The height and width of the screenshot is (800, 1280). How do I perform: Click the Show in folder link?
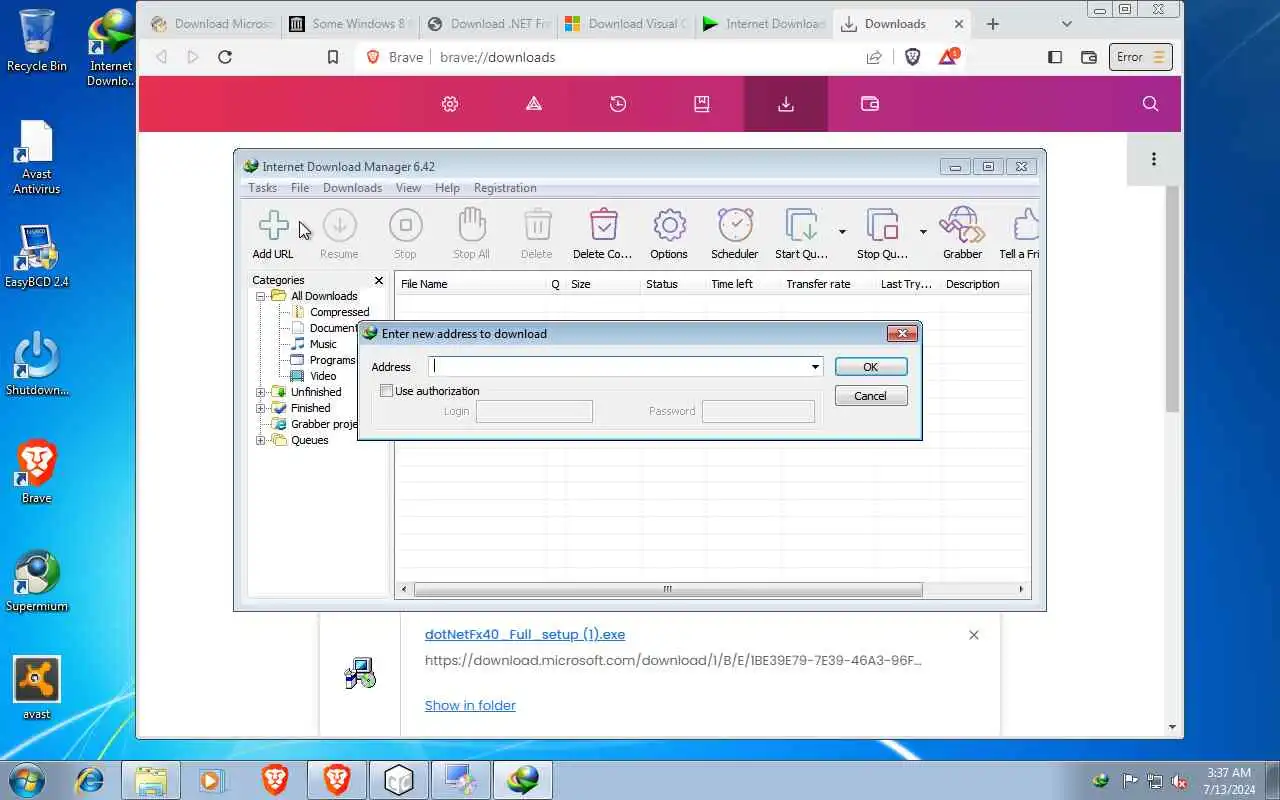[470, 705]
